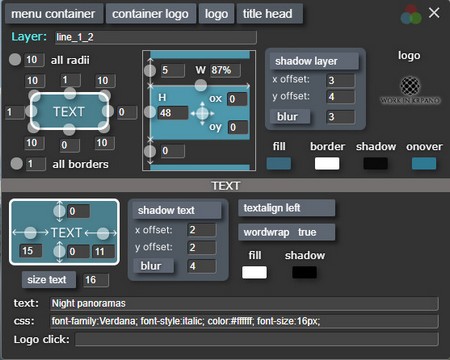Edit shadow layer y offset field
The width and height of the screenshot is (450, 360).
click(x=340, y=97)
